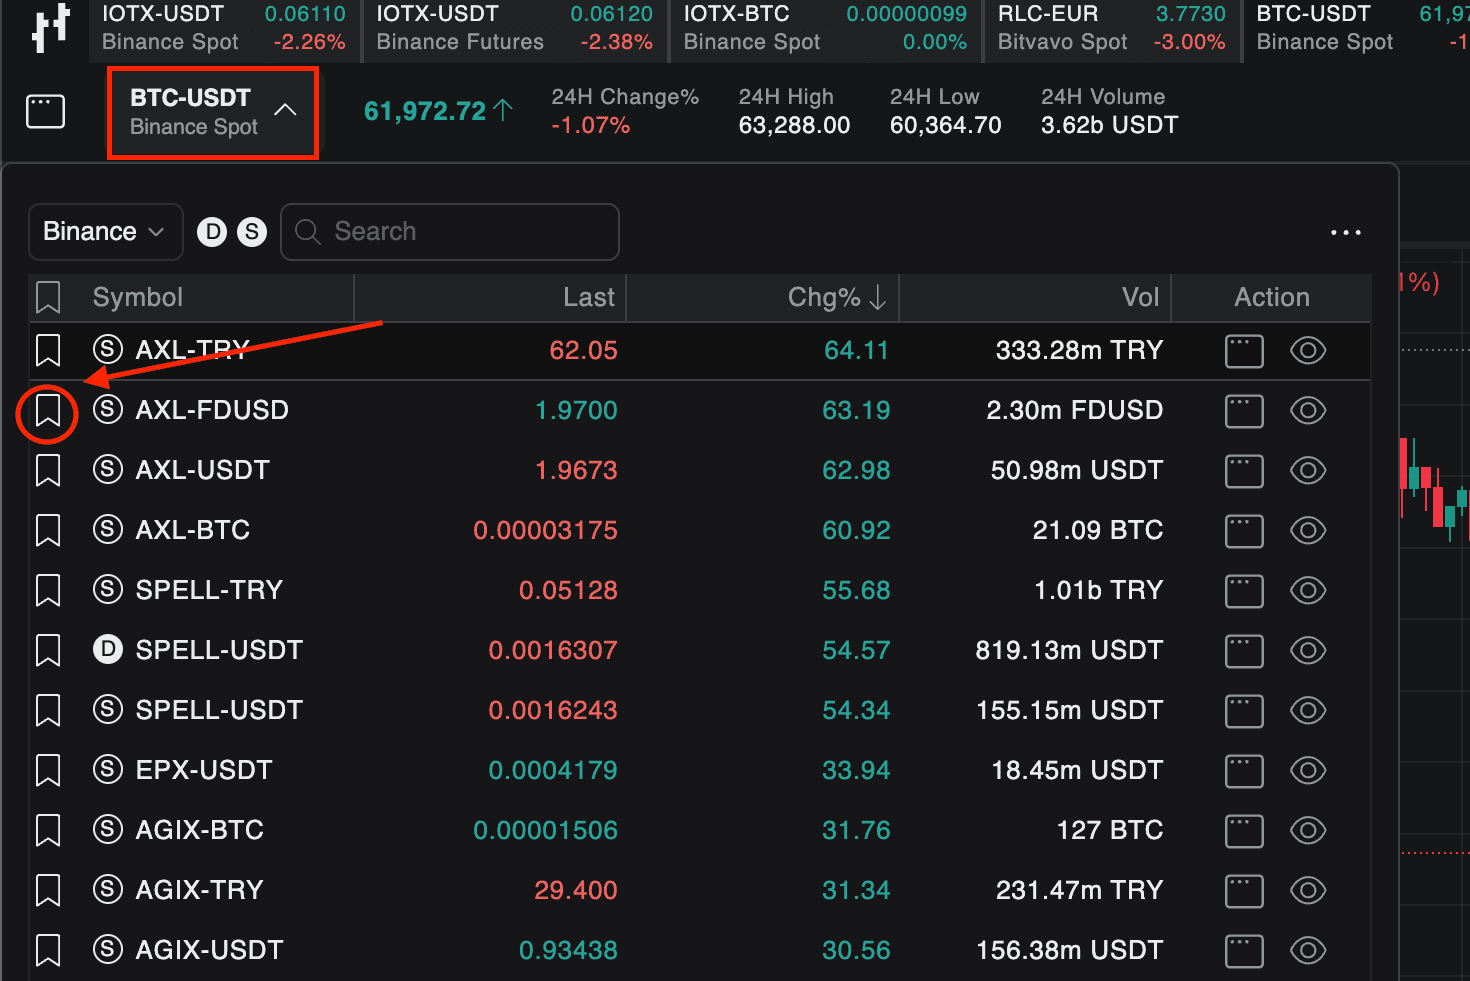
Task: Bookmark the AXL-TRY row
Action: (x=48, y=351)
